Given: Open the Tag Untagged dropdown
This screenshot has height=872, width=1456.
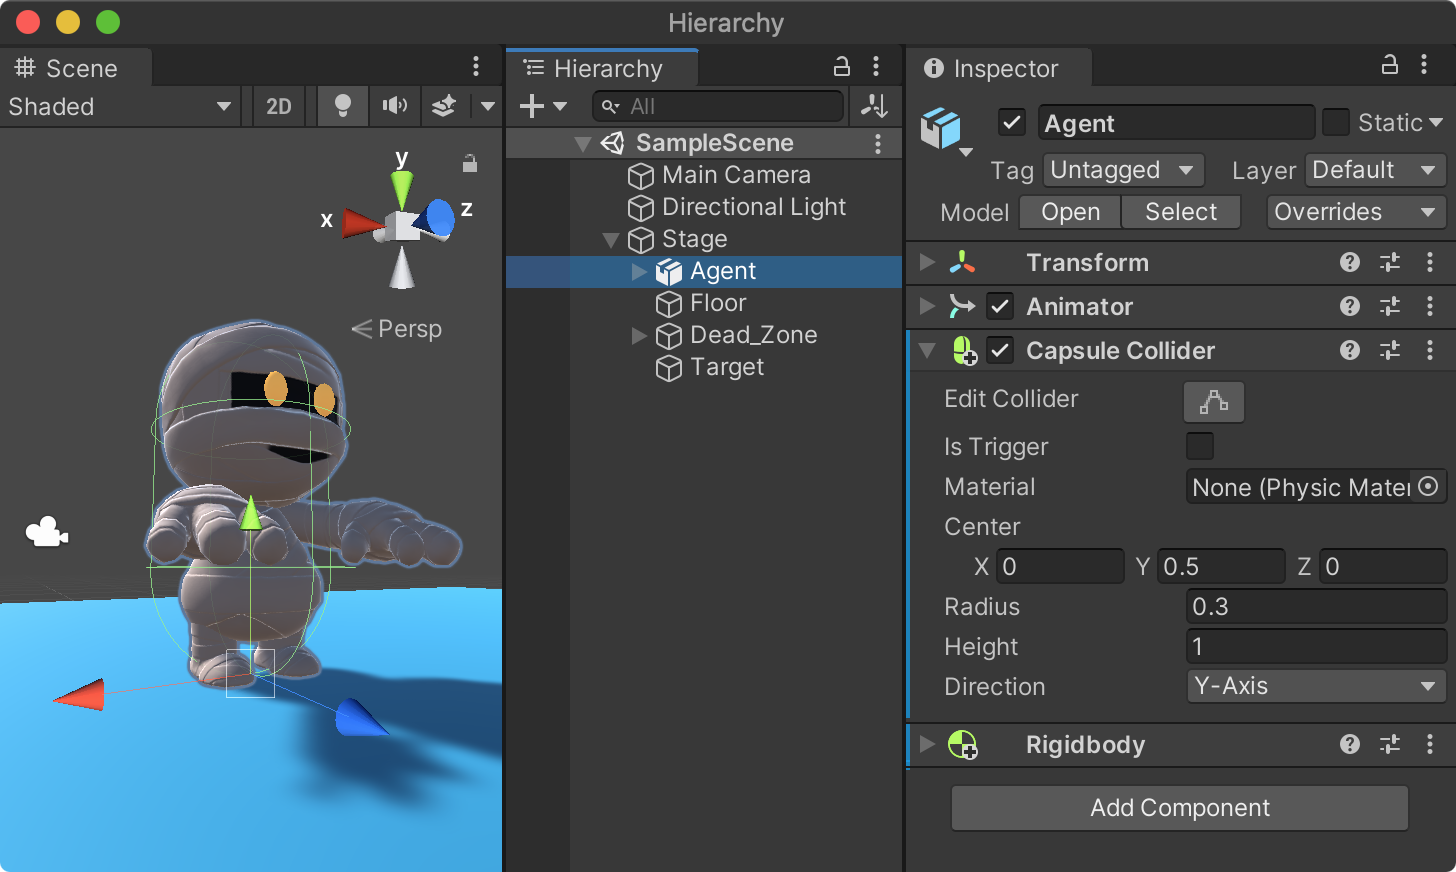Looking at the screenshot, I should point(1124,170).
